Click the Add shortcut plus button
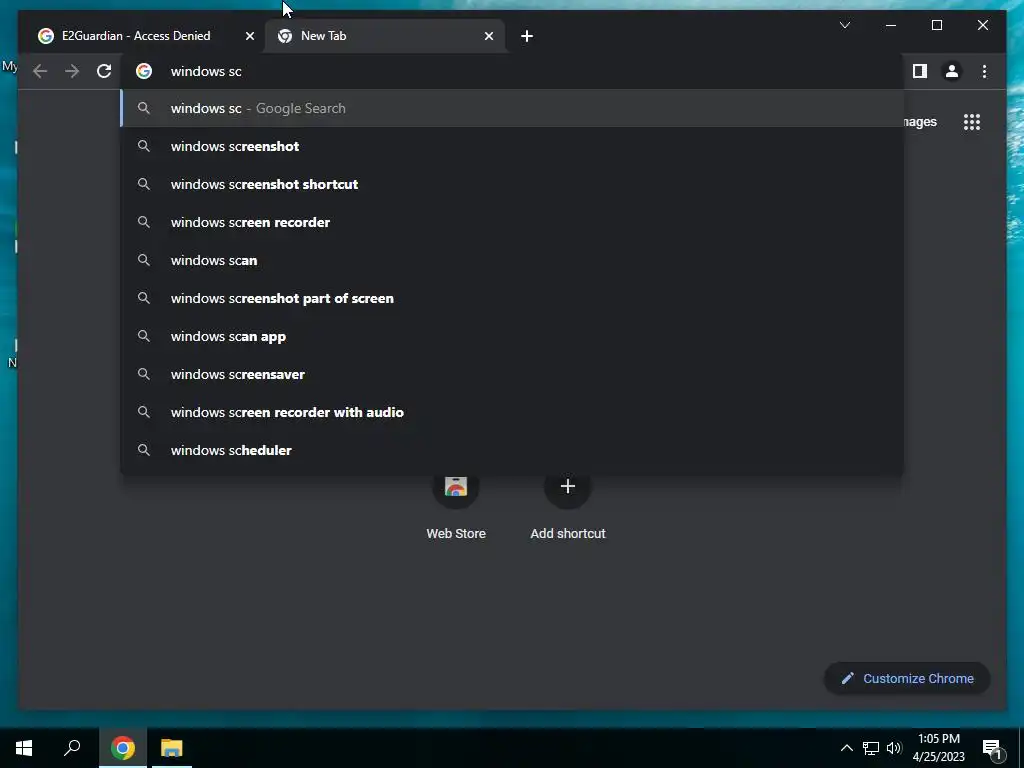 click(x=568, y=486)
